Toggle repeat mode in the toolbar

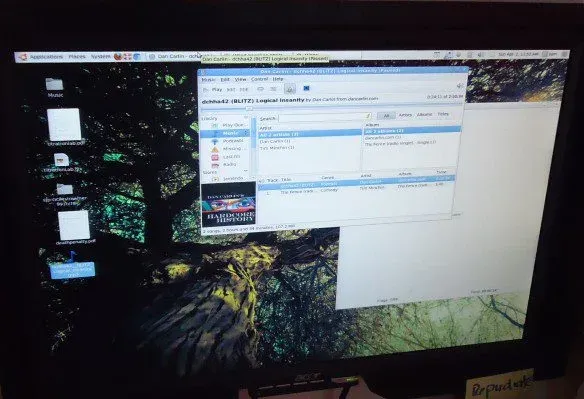(x=261, y=89)
